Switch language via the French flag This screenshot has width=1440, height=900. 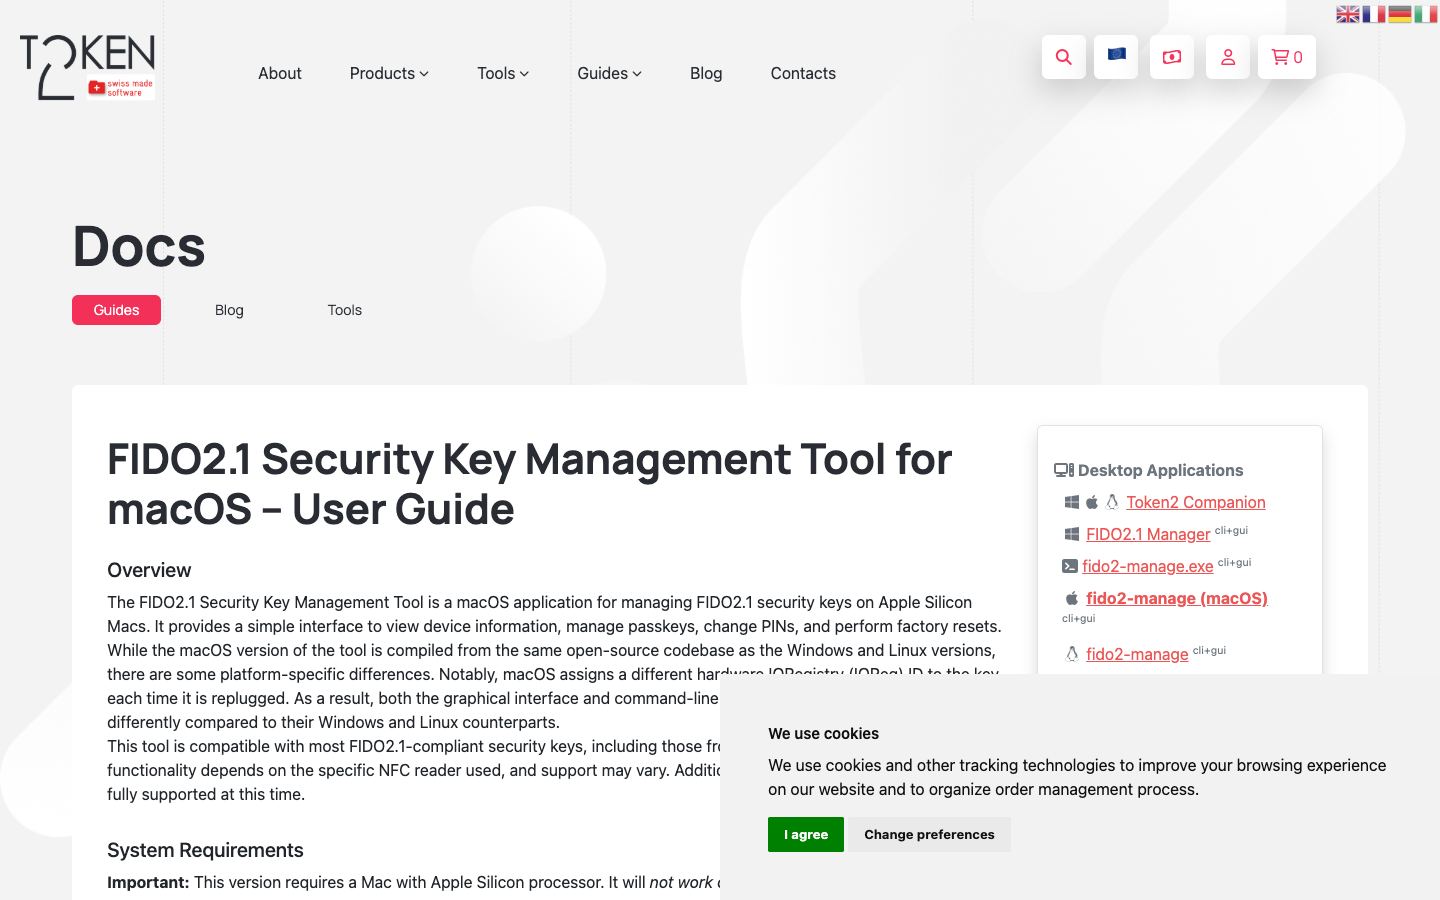coord(1374,14)
